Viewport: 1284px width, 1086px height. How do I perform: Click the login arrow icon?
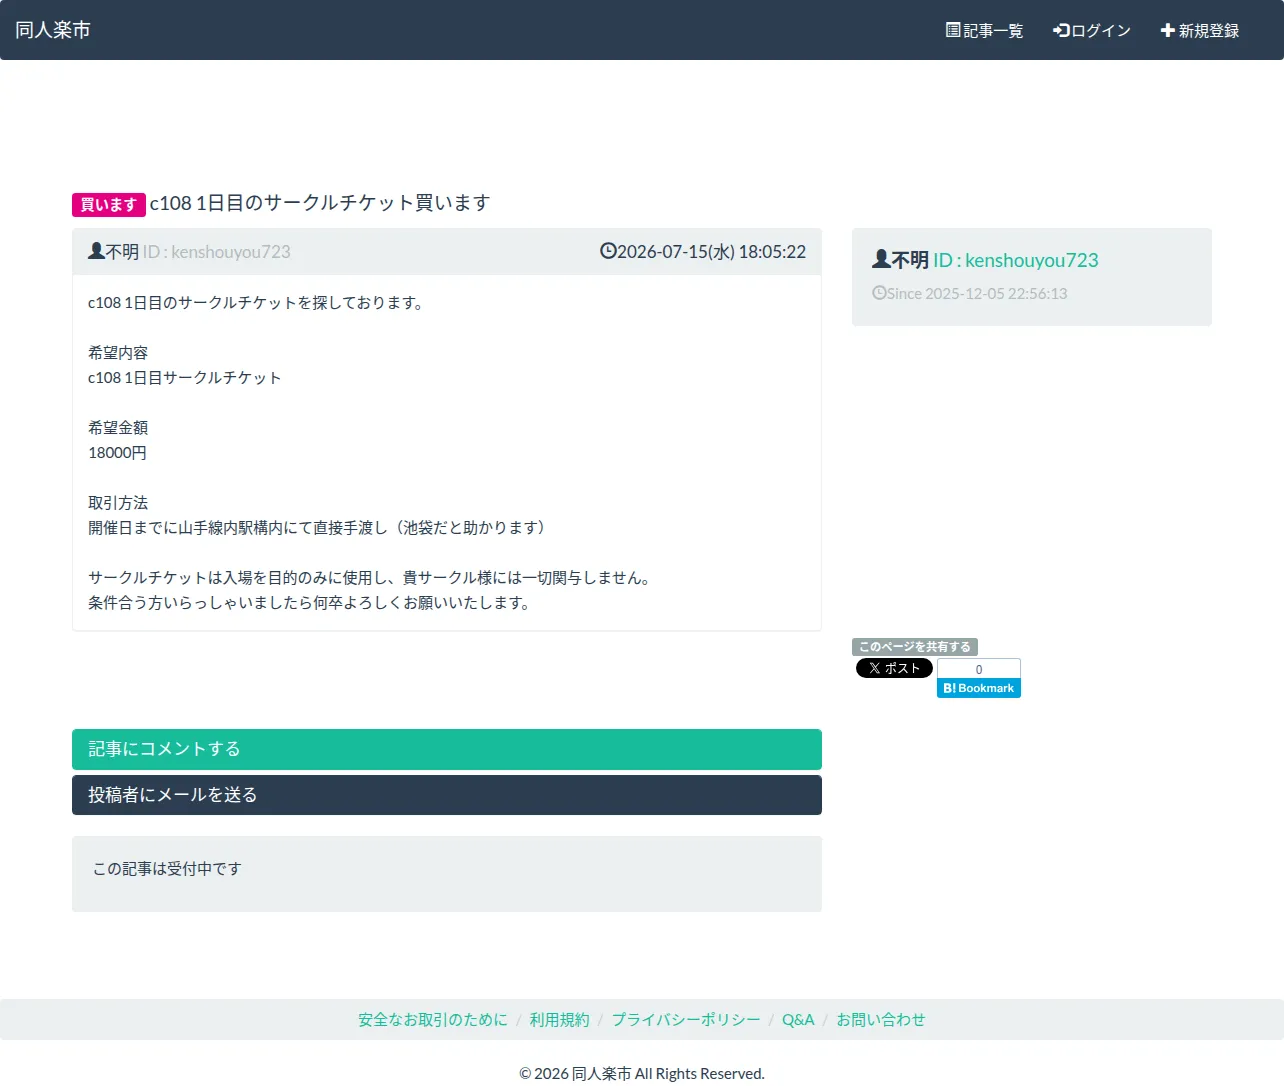click(1061, 30)
